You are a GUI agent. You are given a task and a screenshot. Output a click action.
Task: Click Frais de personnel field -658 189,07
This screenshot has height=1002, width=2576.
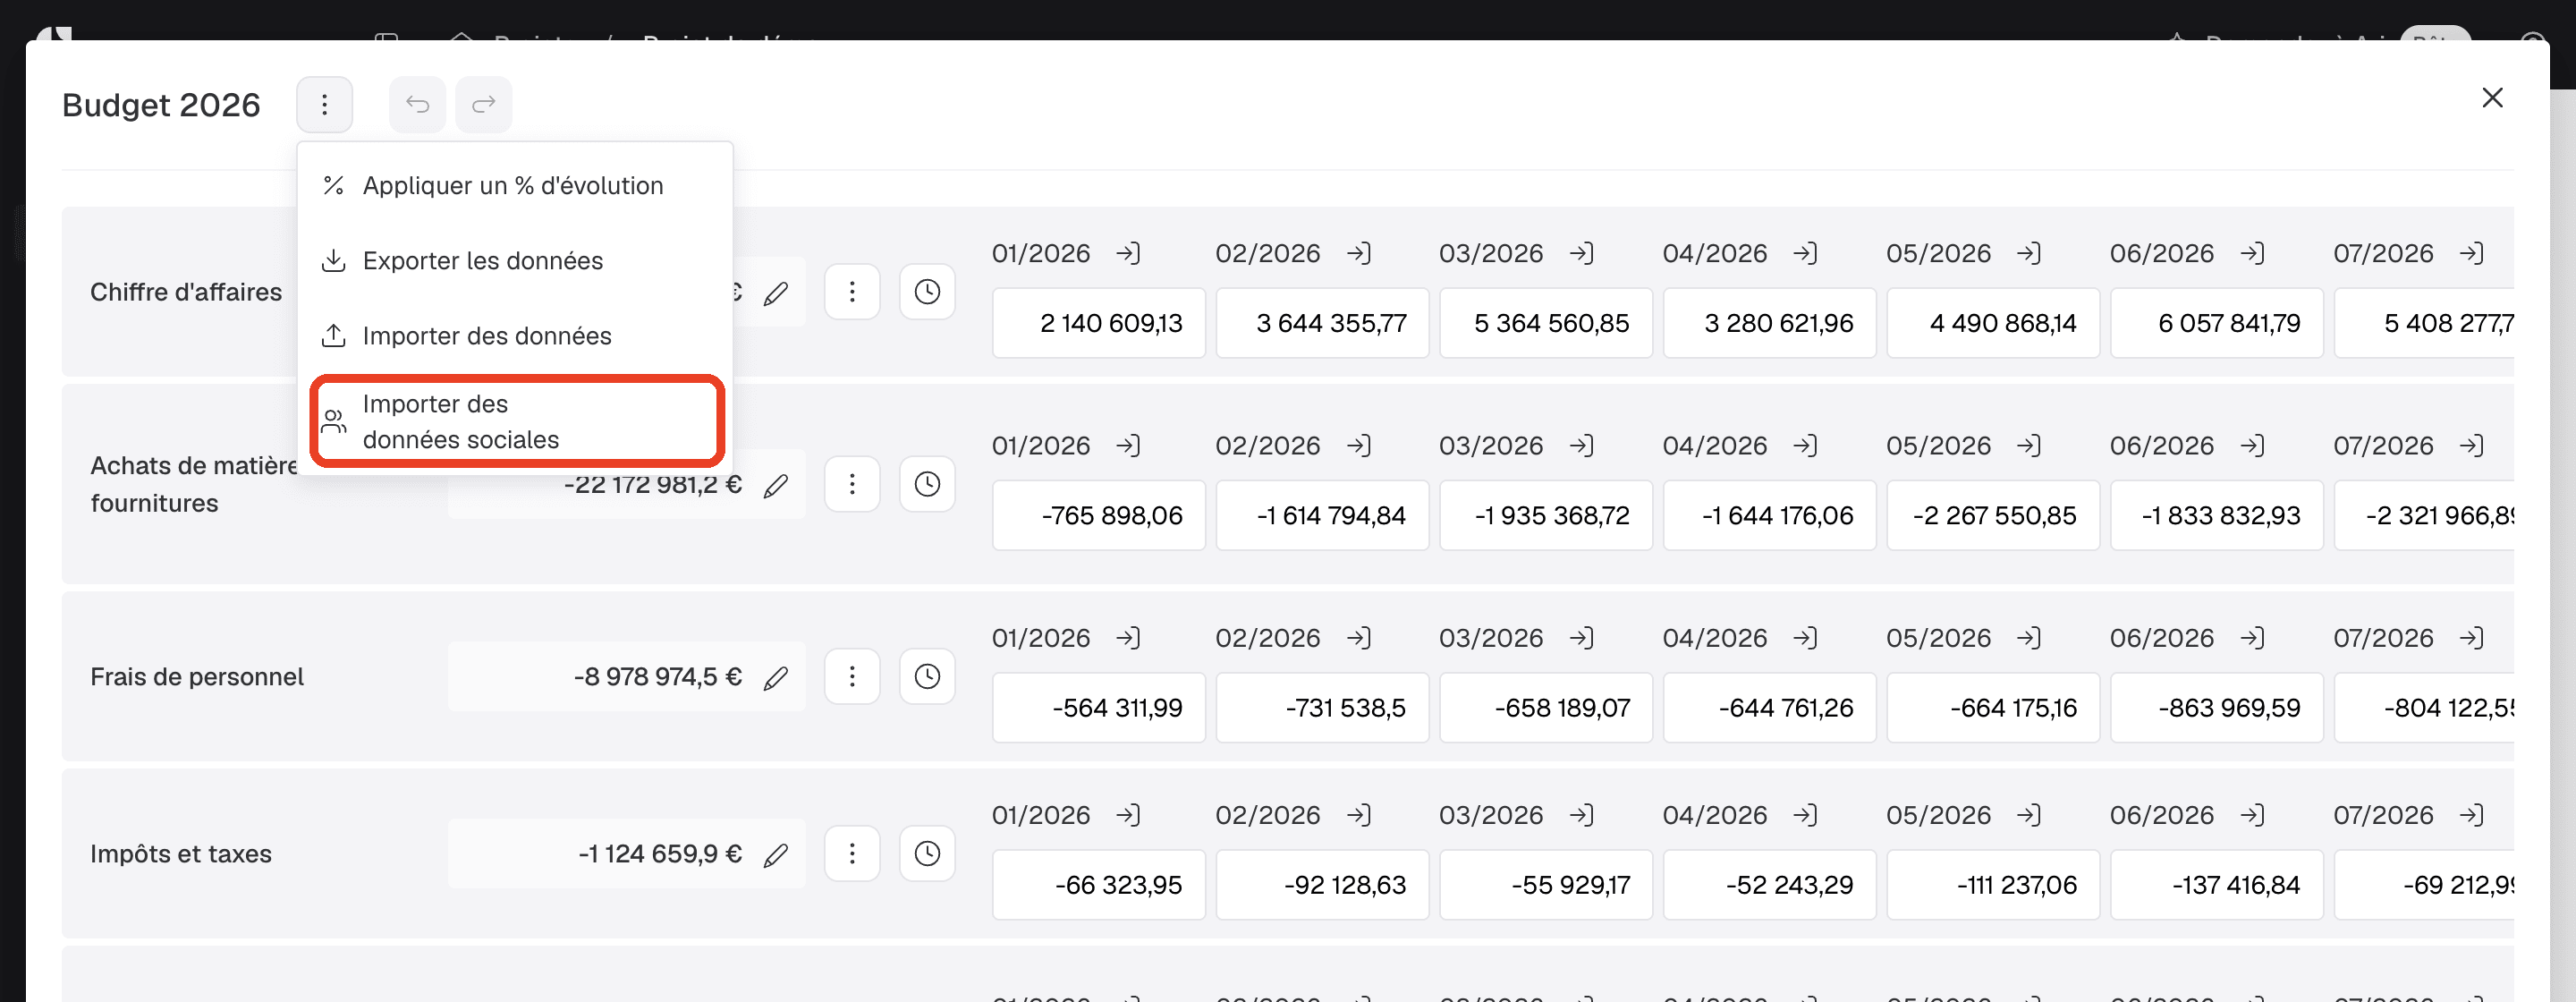(x=1546, y=708)
